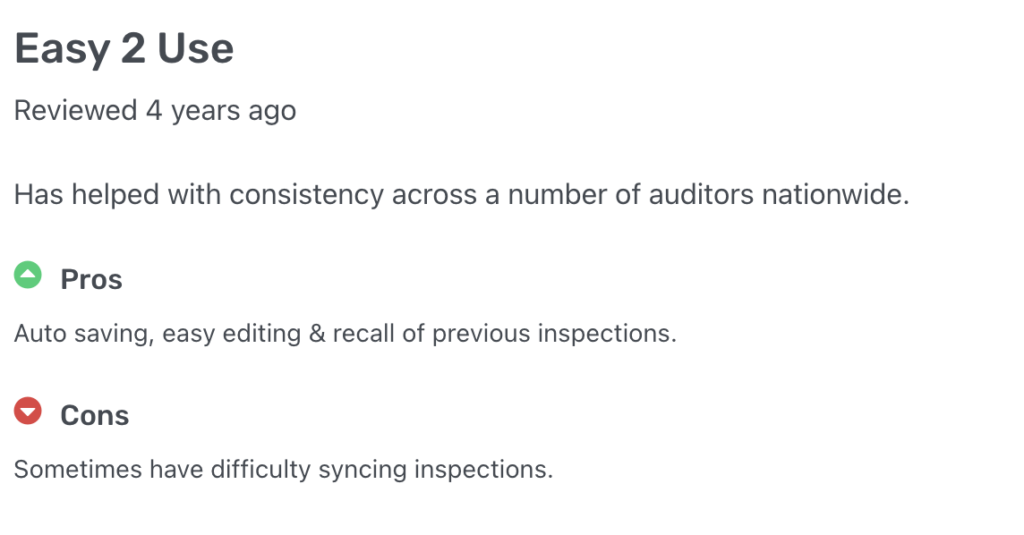Select the "Easy 2 Use" review title

(124, 48)
